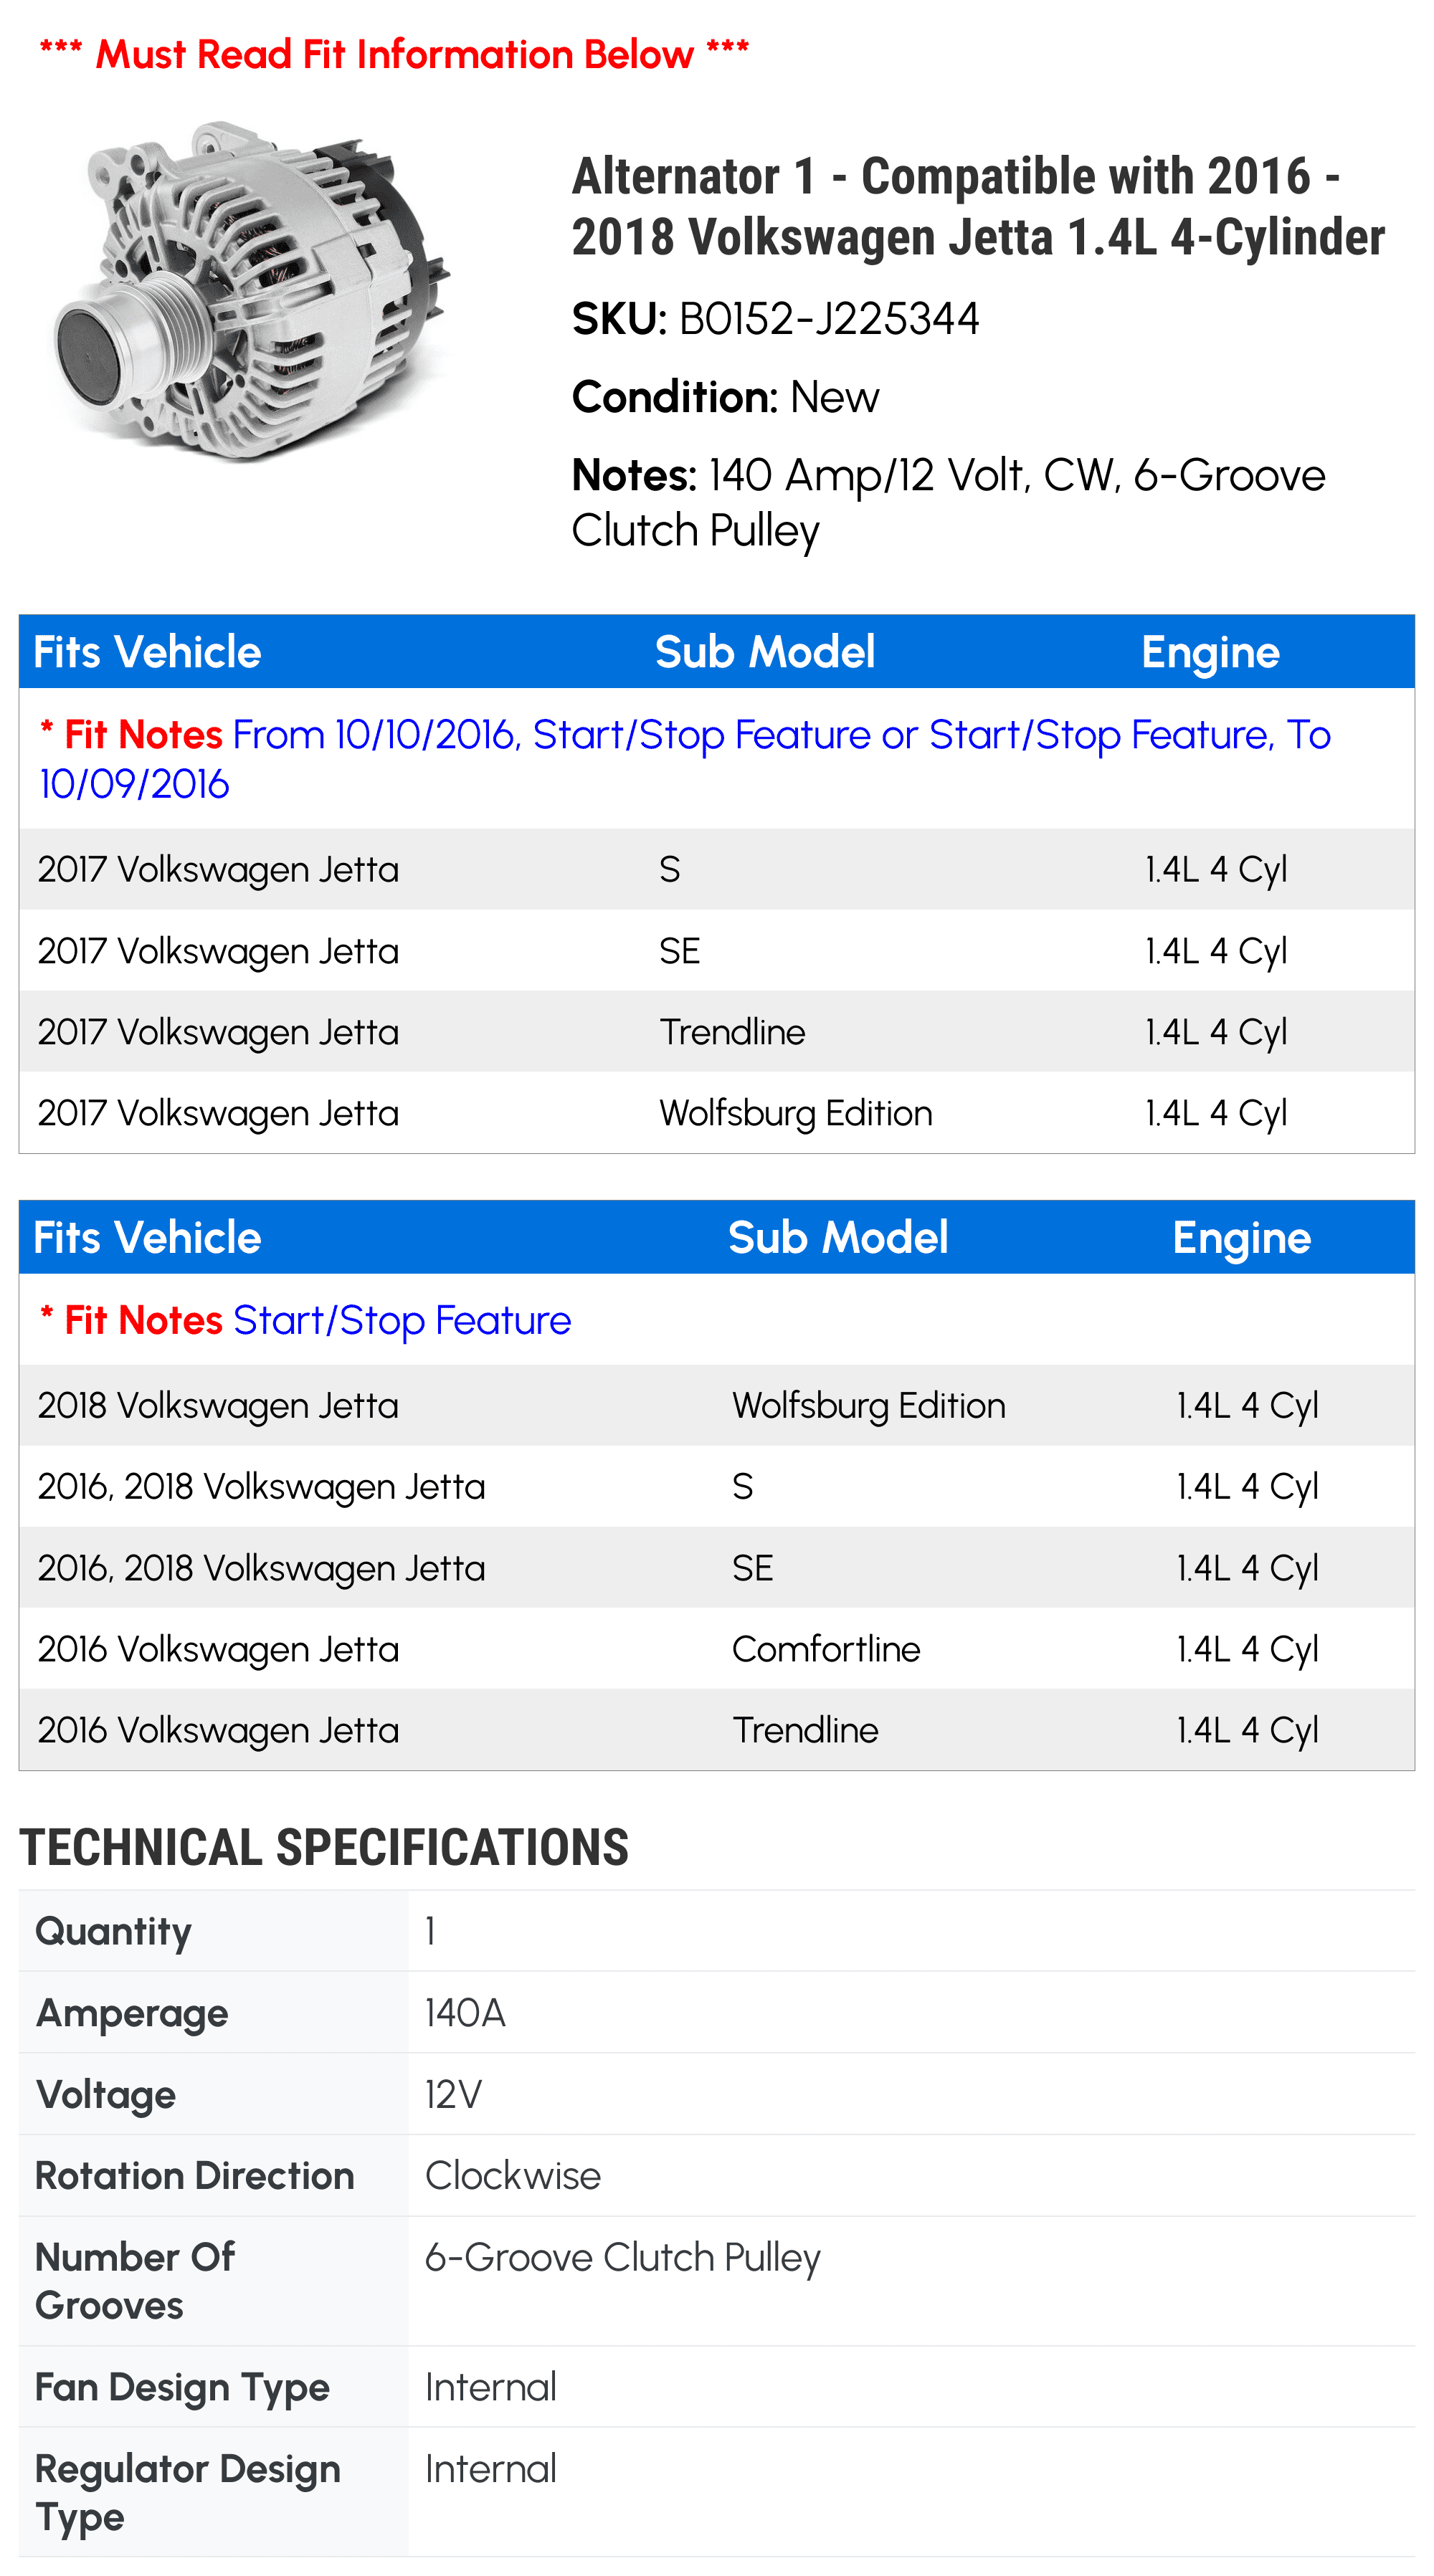Click Engine header in second table
This screenshot has width=1434, height=2576.
1240,1238
